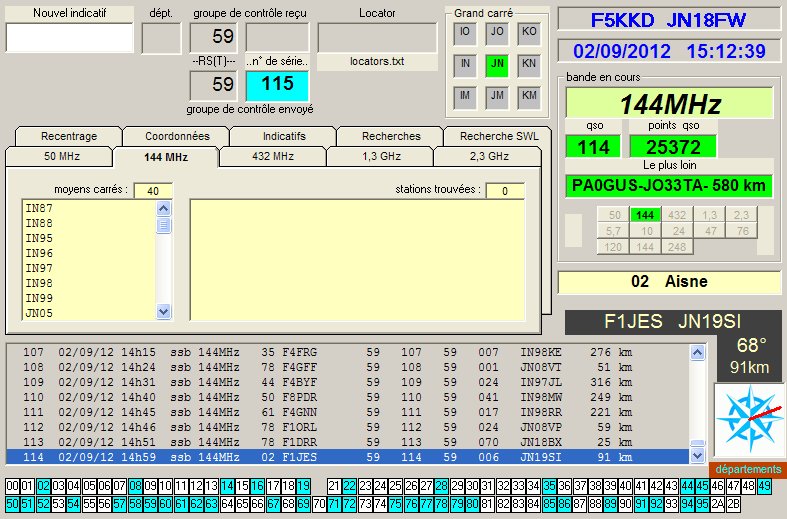This screenshot has width=787, height=519.
Task: Click the Nouvel indicatif input field
Action: tap(70, 38)
